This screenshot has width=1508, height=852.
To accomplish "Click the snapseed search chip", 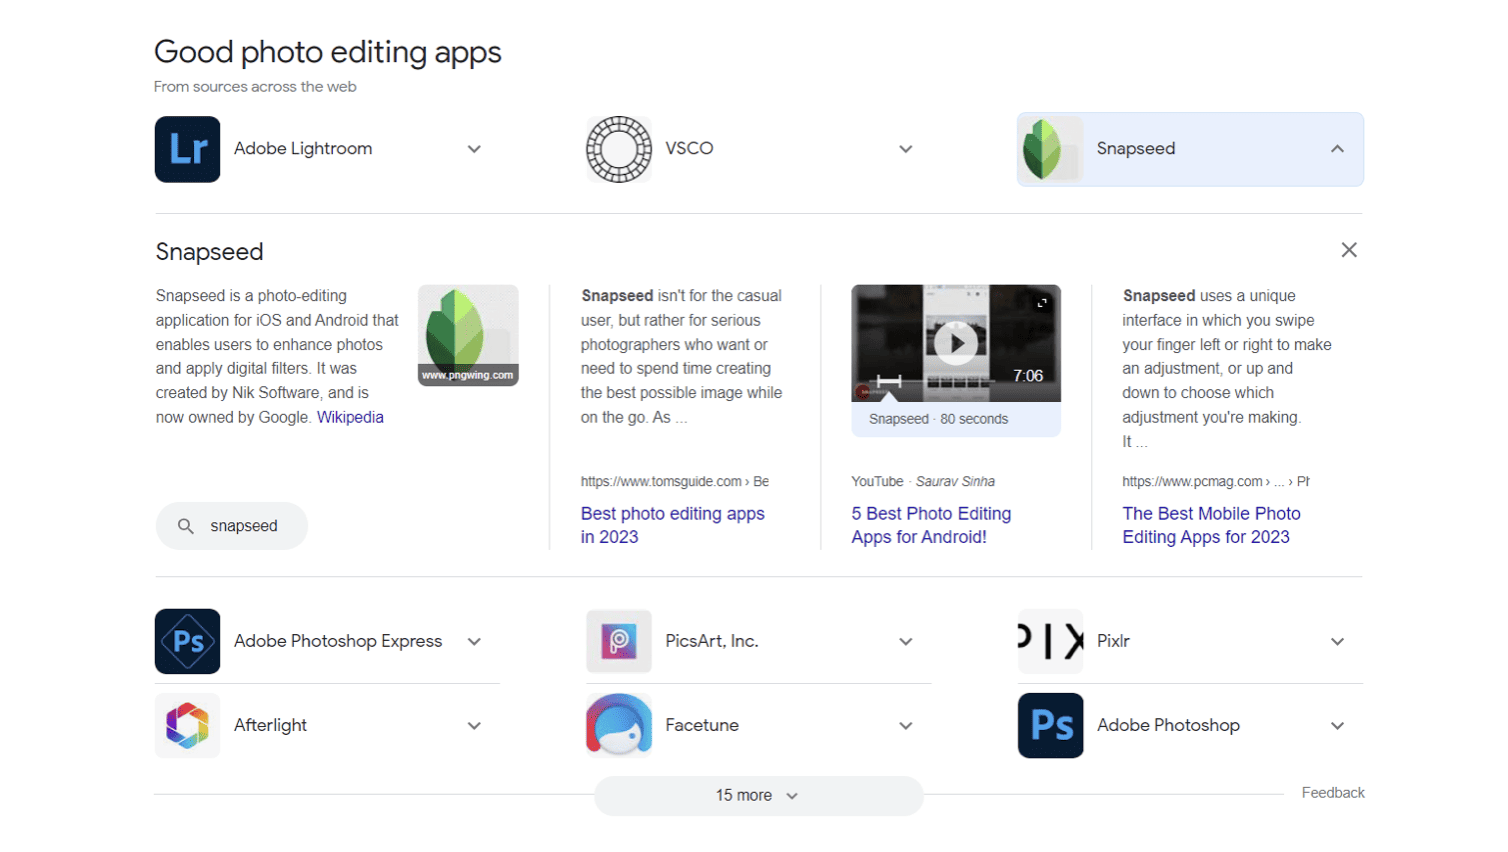I will tap(231, 526).
